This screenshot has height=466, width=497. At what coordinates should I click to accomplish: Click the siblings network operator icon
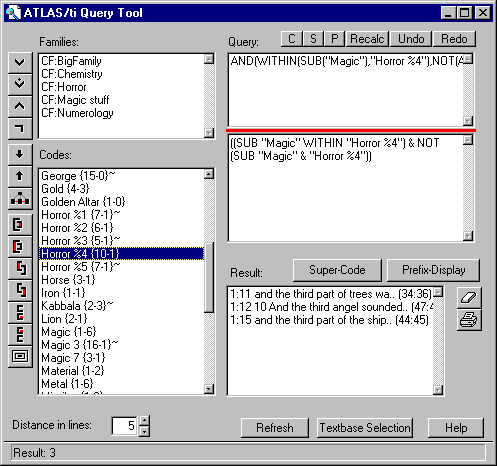click(20, 198)
